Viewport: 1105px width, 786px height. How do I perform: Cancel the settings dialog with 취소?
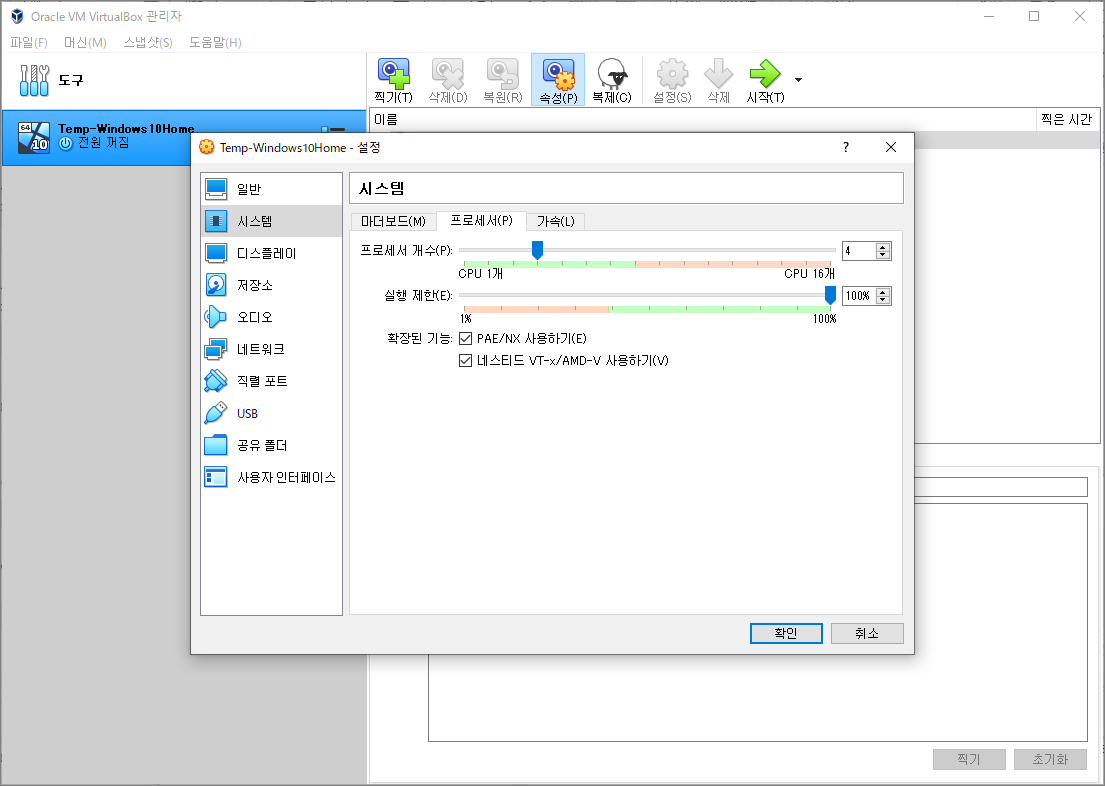867,633
